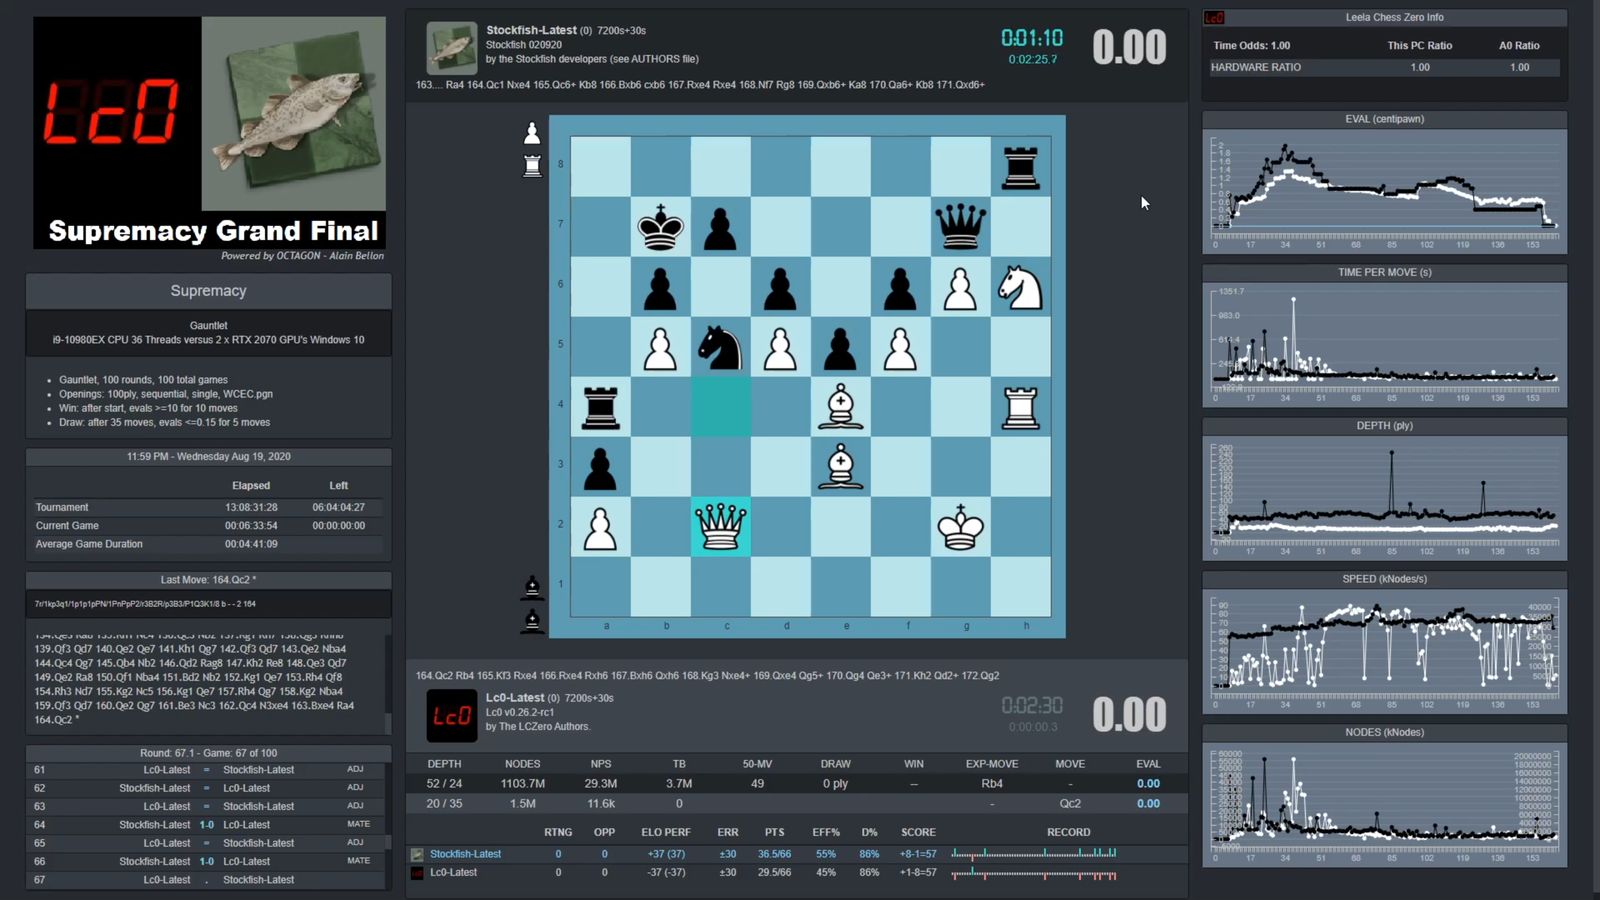Click the highlighted empty c4 square

pos(720,407)
